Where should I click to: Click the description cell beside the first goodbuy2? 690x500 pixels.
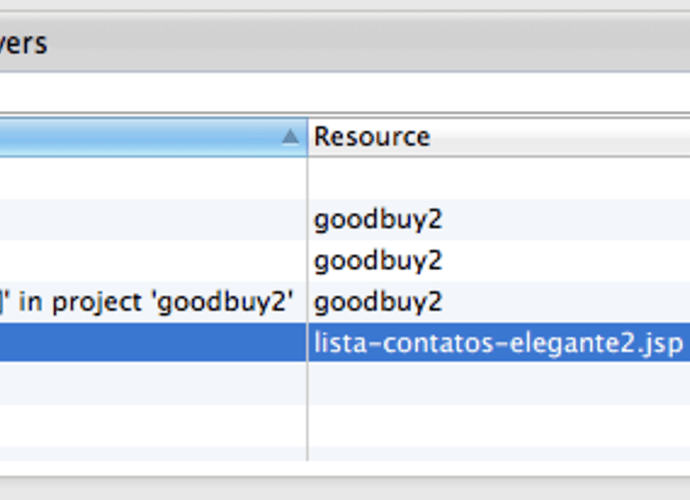coord(153,220)
